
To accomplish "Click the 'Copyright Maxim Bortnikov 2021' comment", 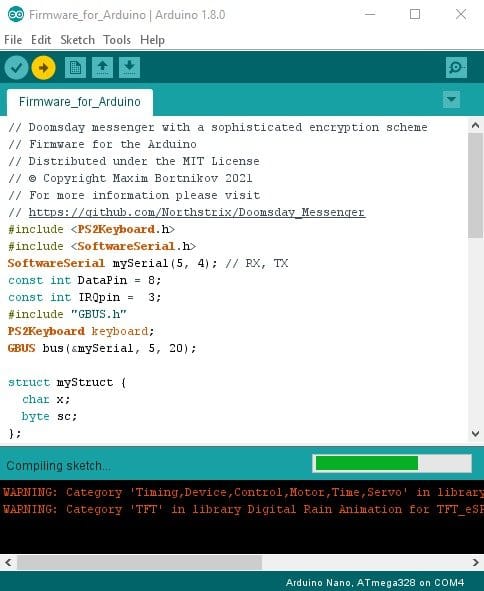I will click(130, 178).
